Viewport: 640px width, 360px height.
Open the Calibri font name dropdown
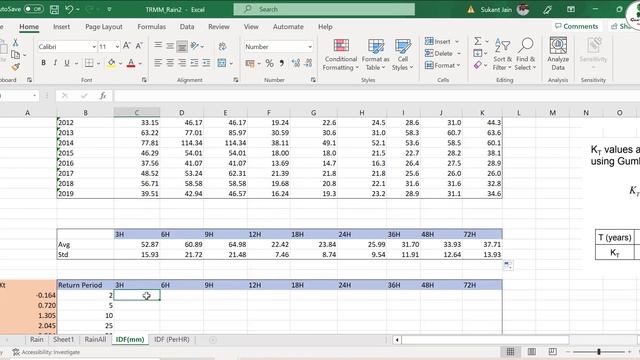tap(94, 47)
